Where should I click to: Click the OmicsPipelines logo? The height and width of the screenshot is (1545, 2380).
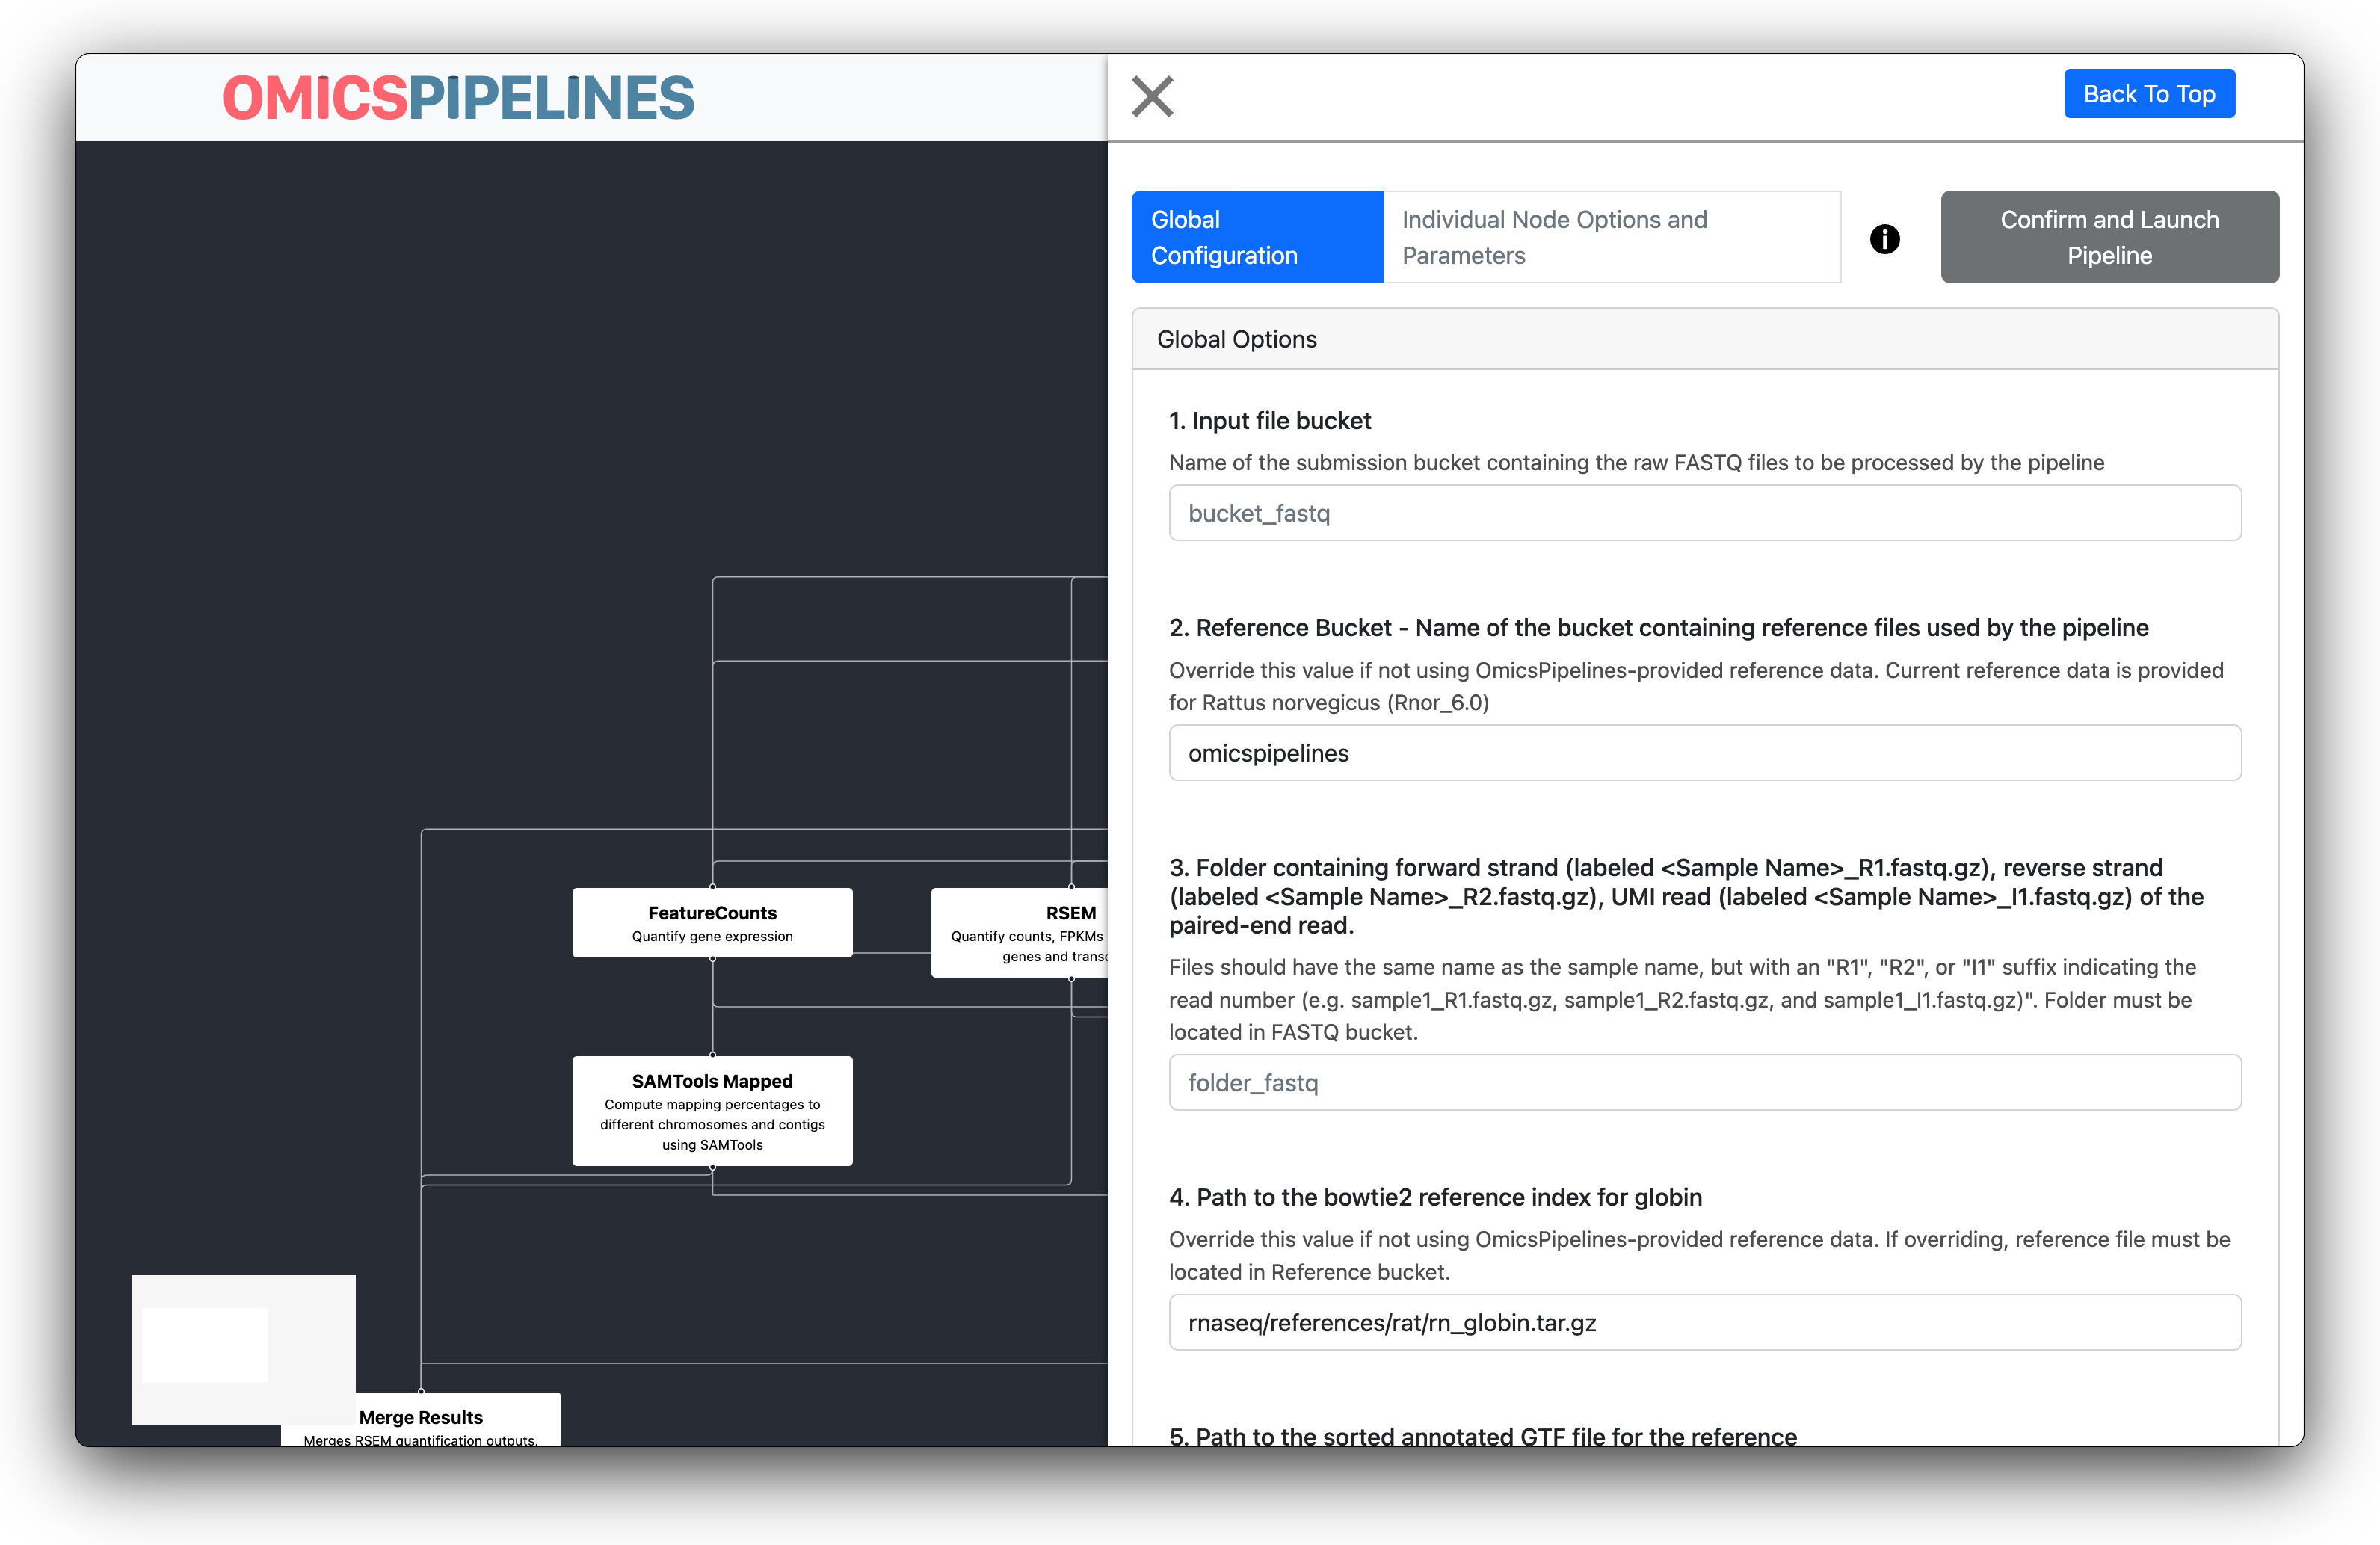458,98
